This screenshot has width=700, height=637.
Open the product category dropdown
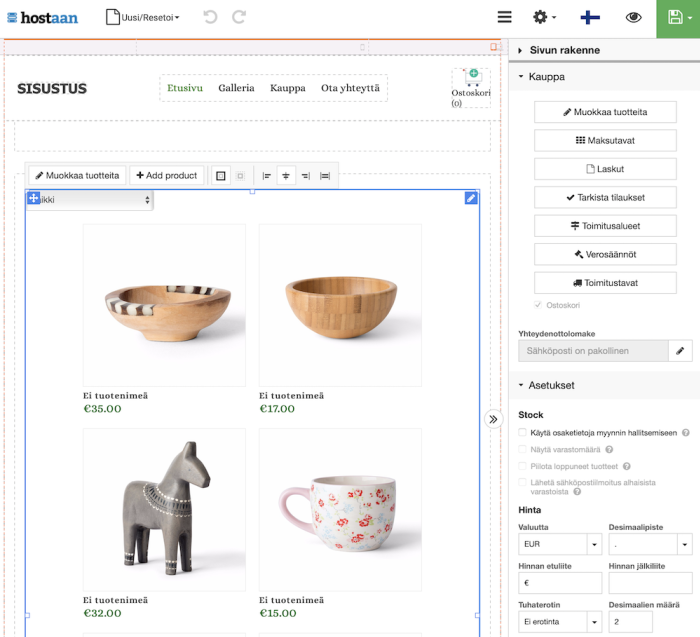(91, 200)
